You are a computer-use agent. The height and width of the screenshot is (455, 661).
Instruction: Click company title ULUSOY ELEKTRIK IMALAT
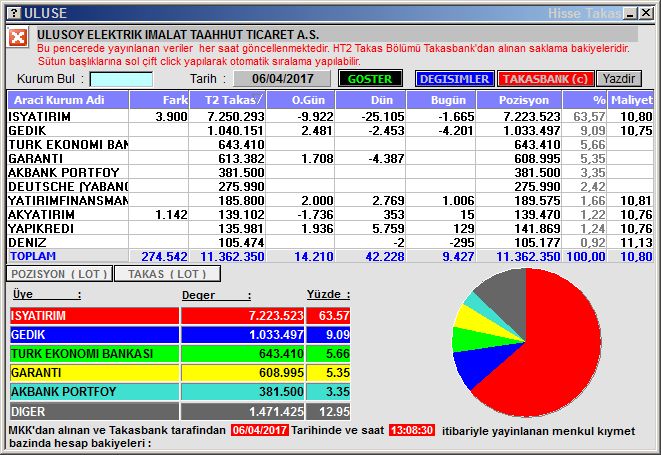[x=177, y=34]
